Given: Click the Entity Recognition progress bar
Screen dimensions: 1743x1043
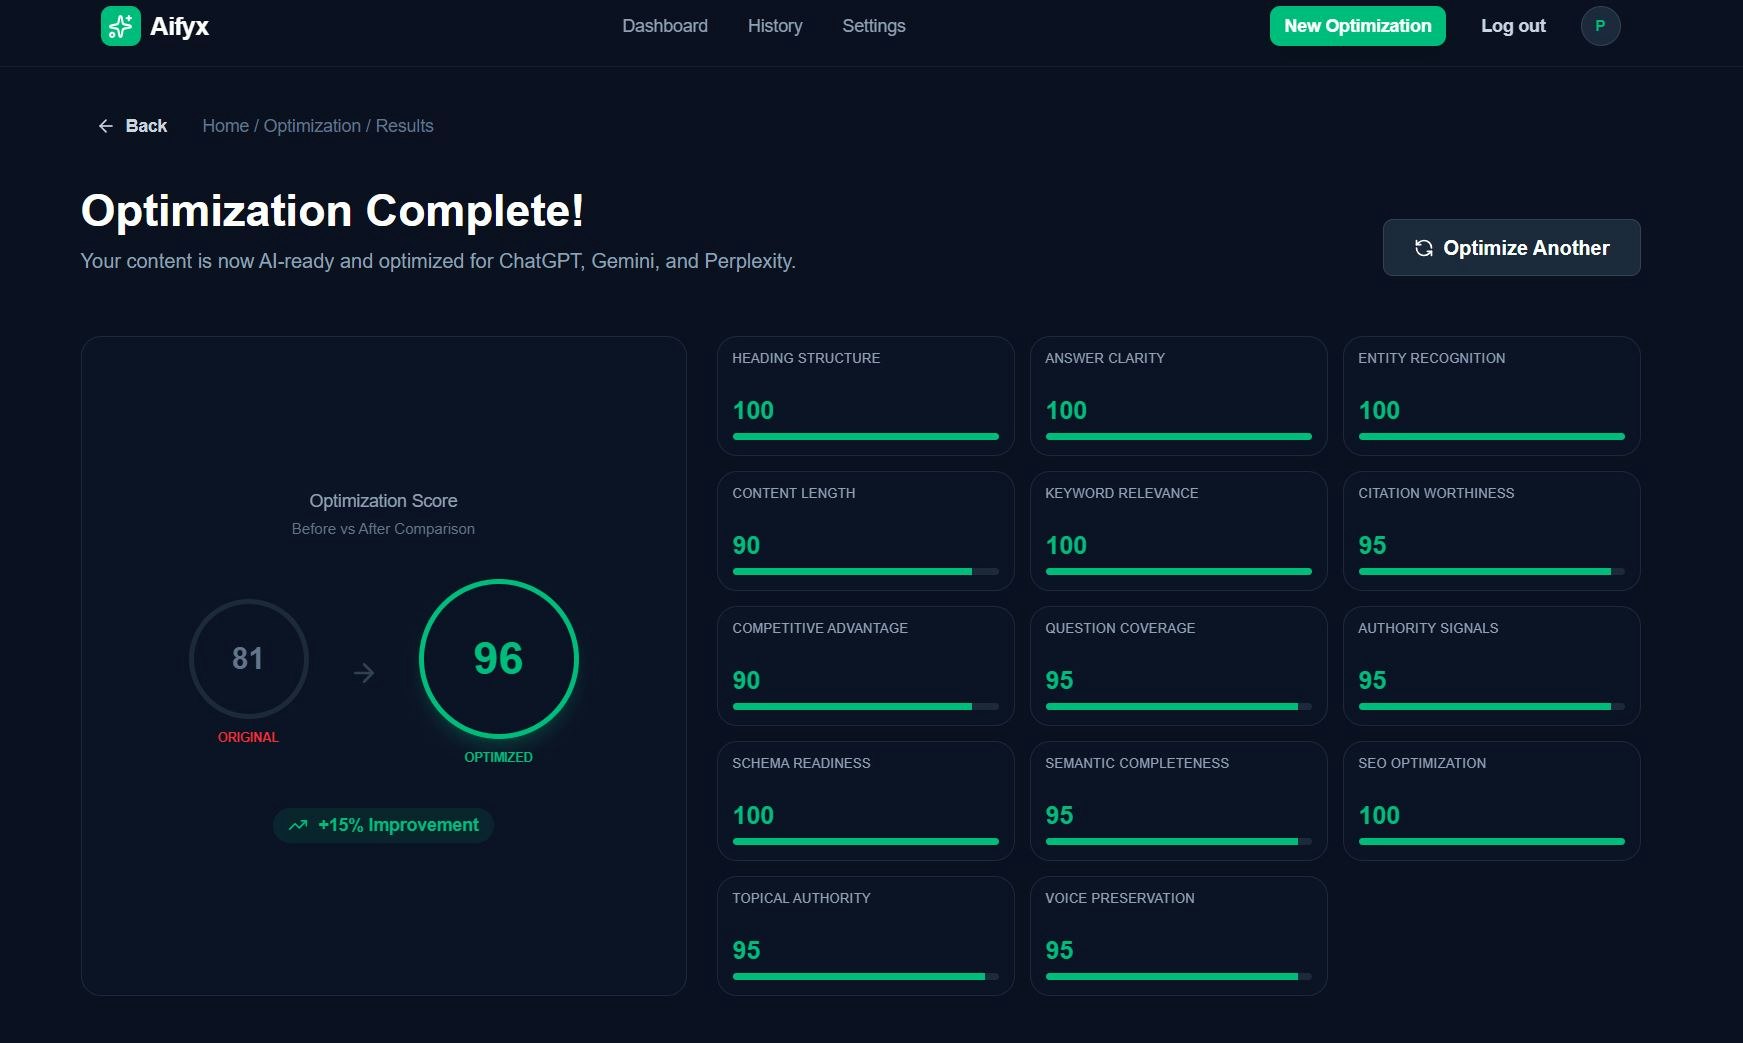Looking at the screenshot, I should pyautogui.click(x=1492, y=437).
